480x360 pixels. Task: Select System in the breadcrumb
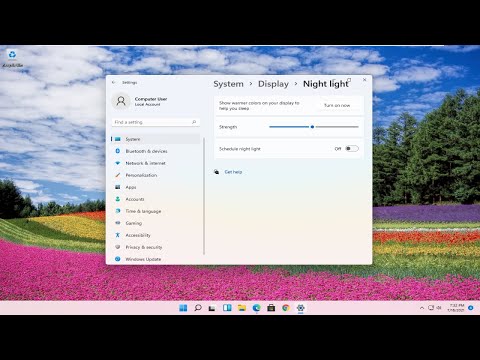tap(228, 84)
